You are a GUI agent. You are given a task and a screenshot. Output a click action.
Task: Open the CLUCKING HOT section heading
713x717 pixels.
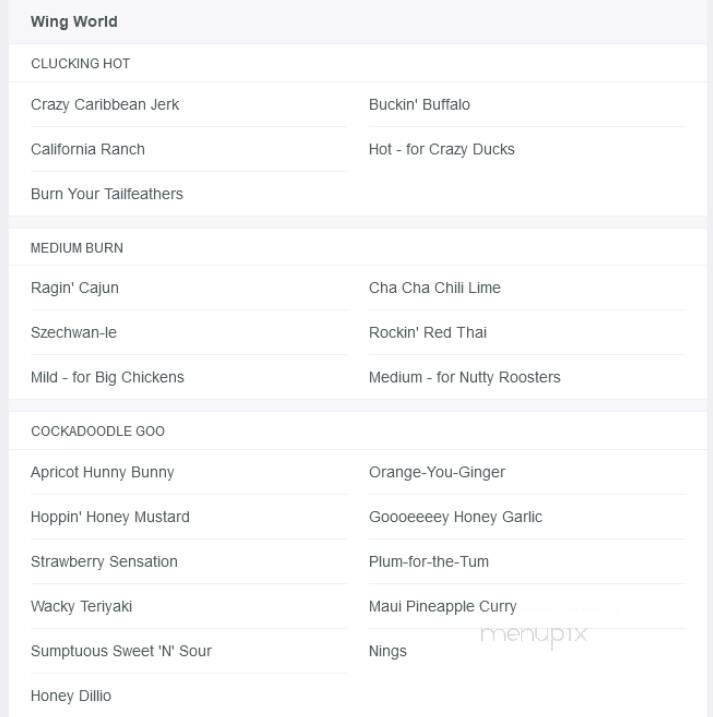pyautogui.click(x=80, y=64)
